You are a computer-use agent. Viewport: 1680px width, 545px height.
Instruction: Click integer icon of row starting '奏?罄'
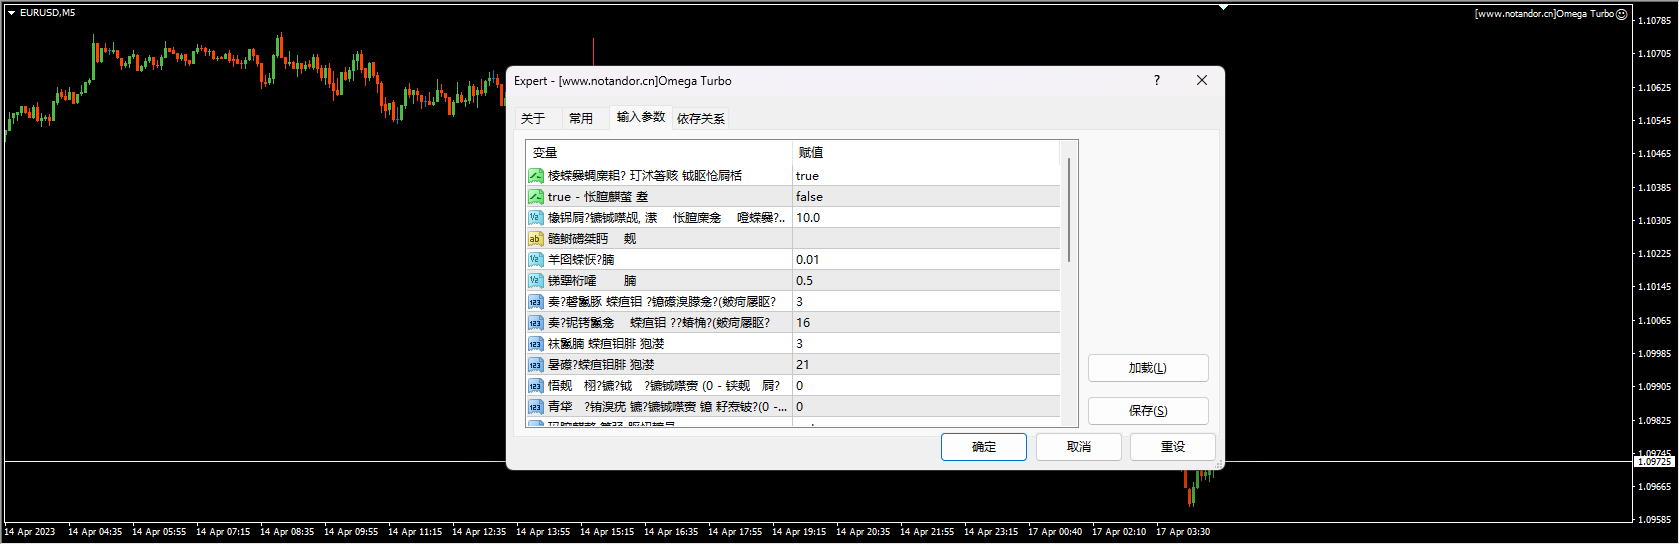tap(536, 302)
